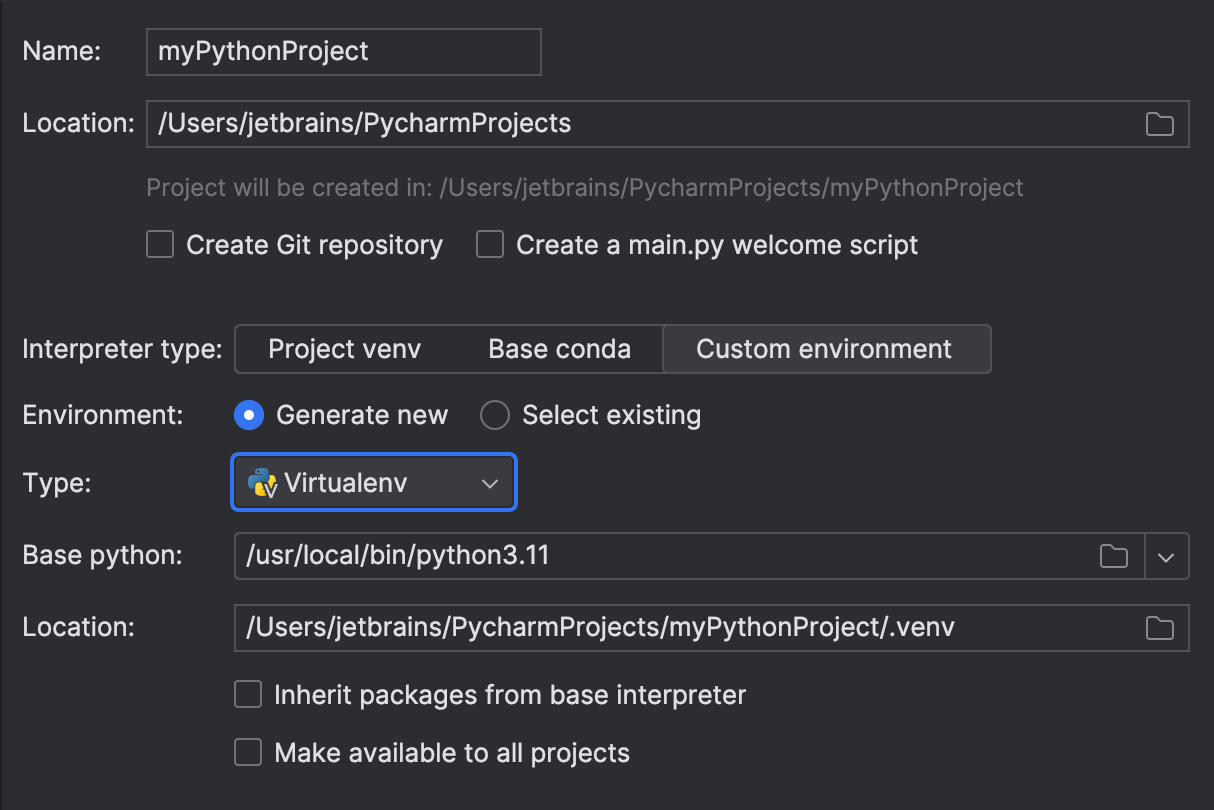Expand the Base python interpreter list
Viewport: 1214px width, 810px height.
1167,556
